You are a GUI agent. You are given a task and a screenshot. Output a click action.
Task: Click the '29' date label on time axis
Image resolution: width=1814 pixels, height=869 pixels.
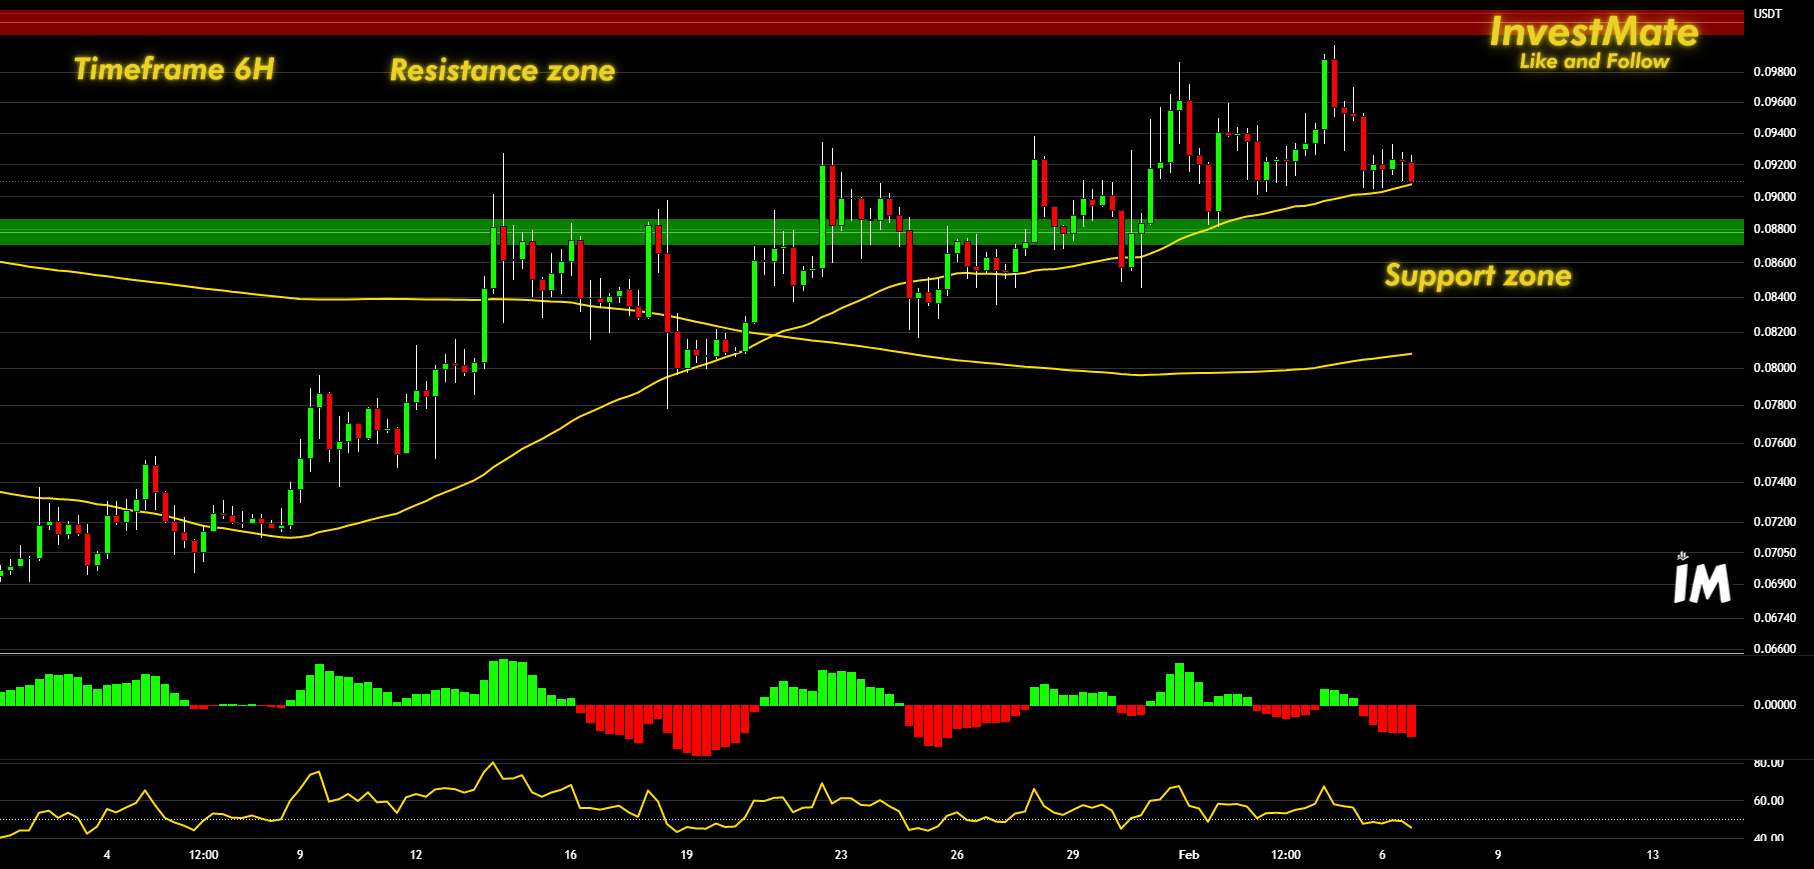[x=1073, y=855]
